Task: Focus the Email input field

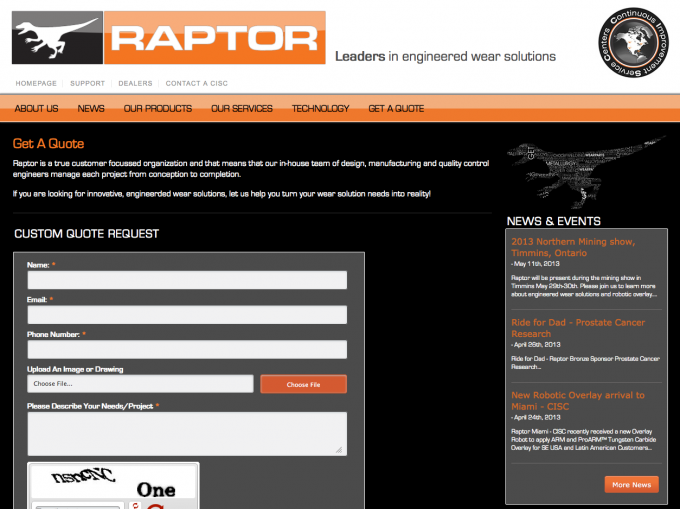Action: [x=186, y=315]
